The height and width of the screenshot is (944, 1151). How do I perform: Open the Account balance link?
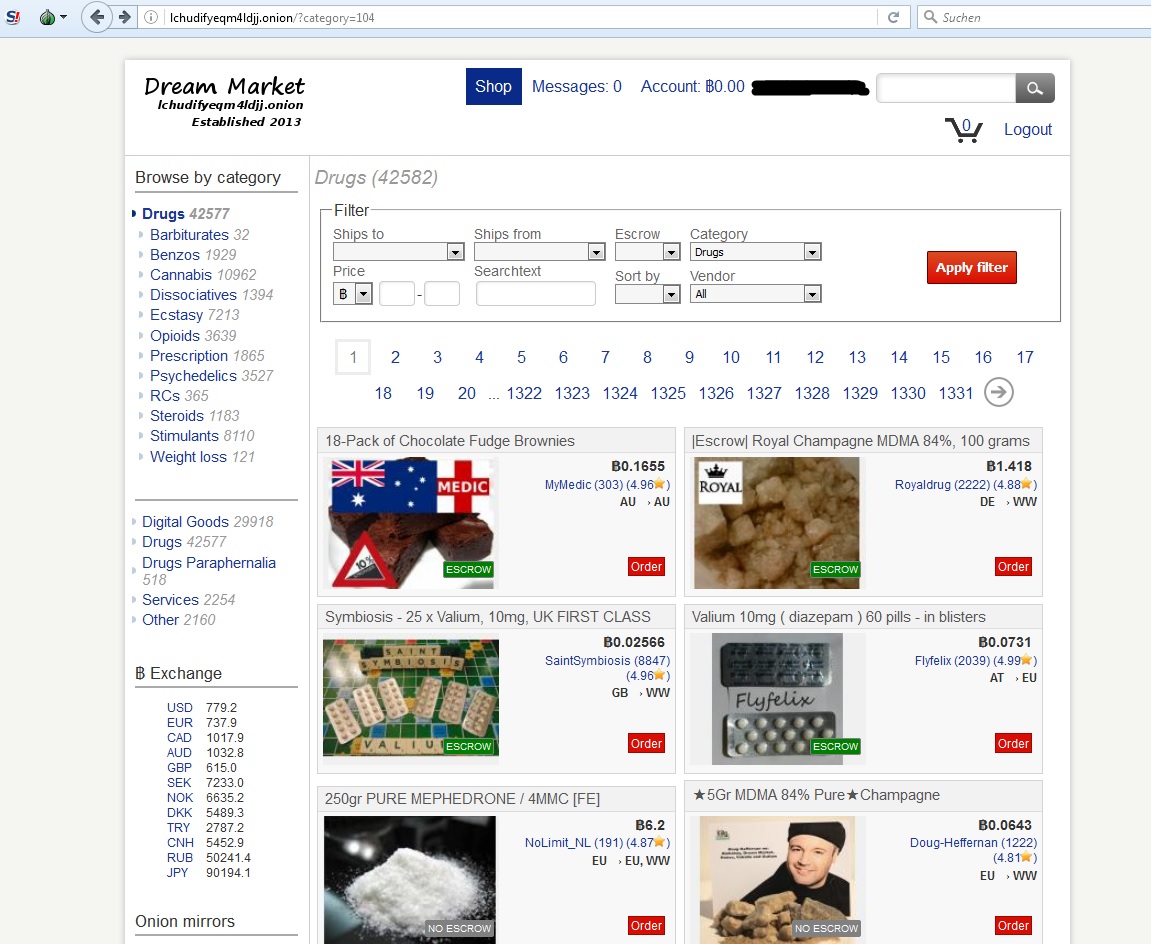(x=692, y=87)
